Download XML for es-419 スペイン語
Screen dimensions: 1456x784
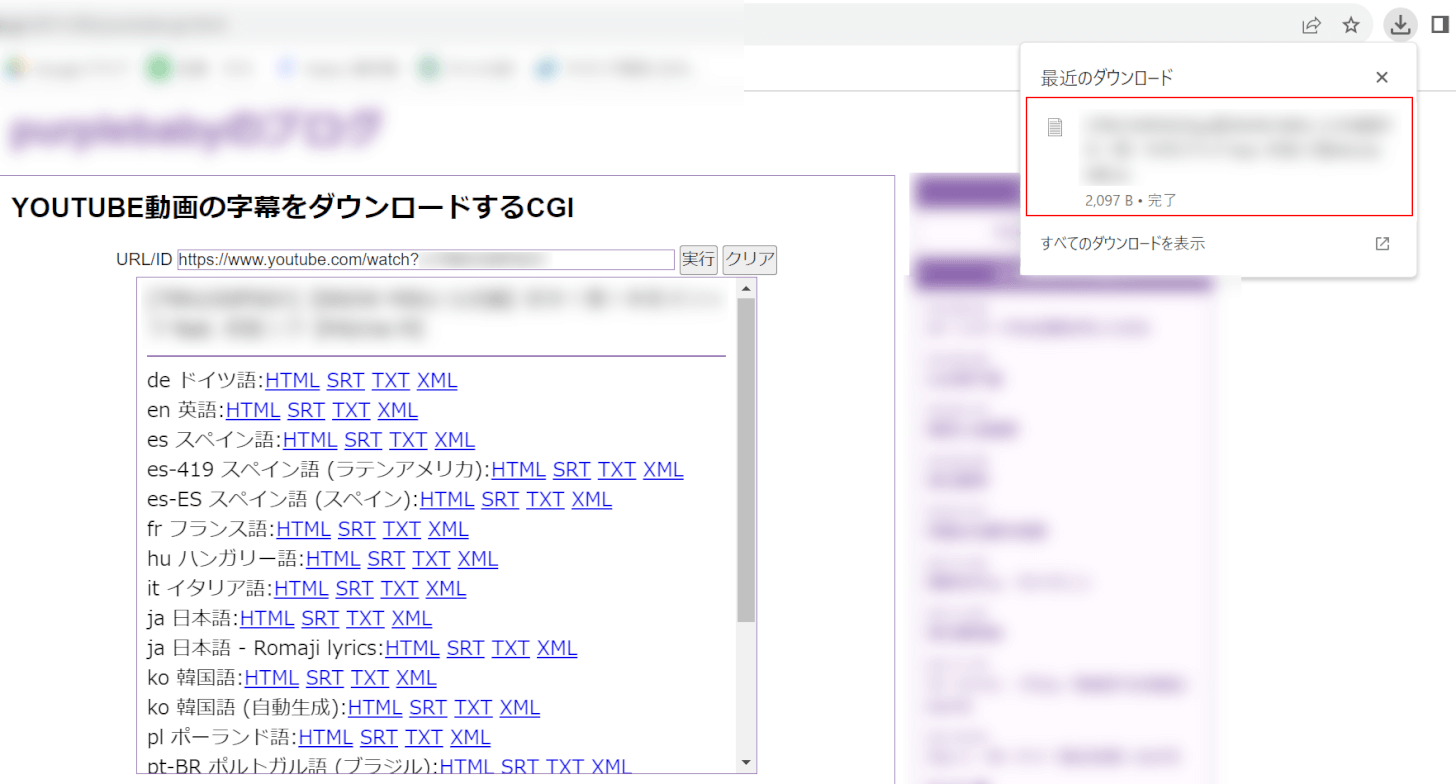click(x=663, y=470)
